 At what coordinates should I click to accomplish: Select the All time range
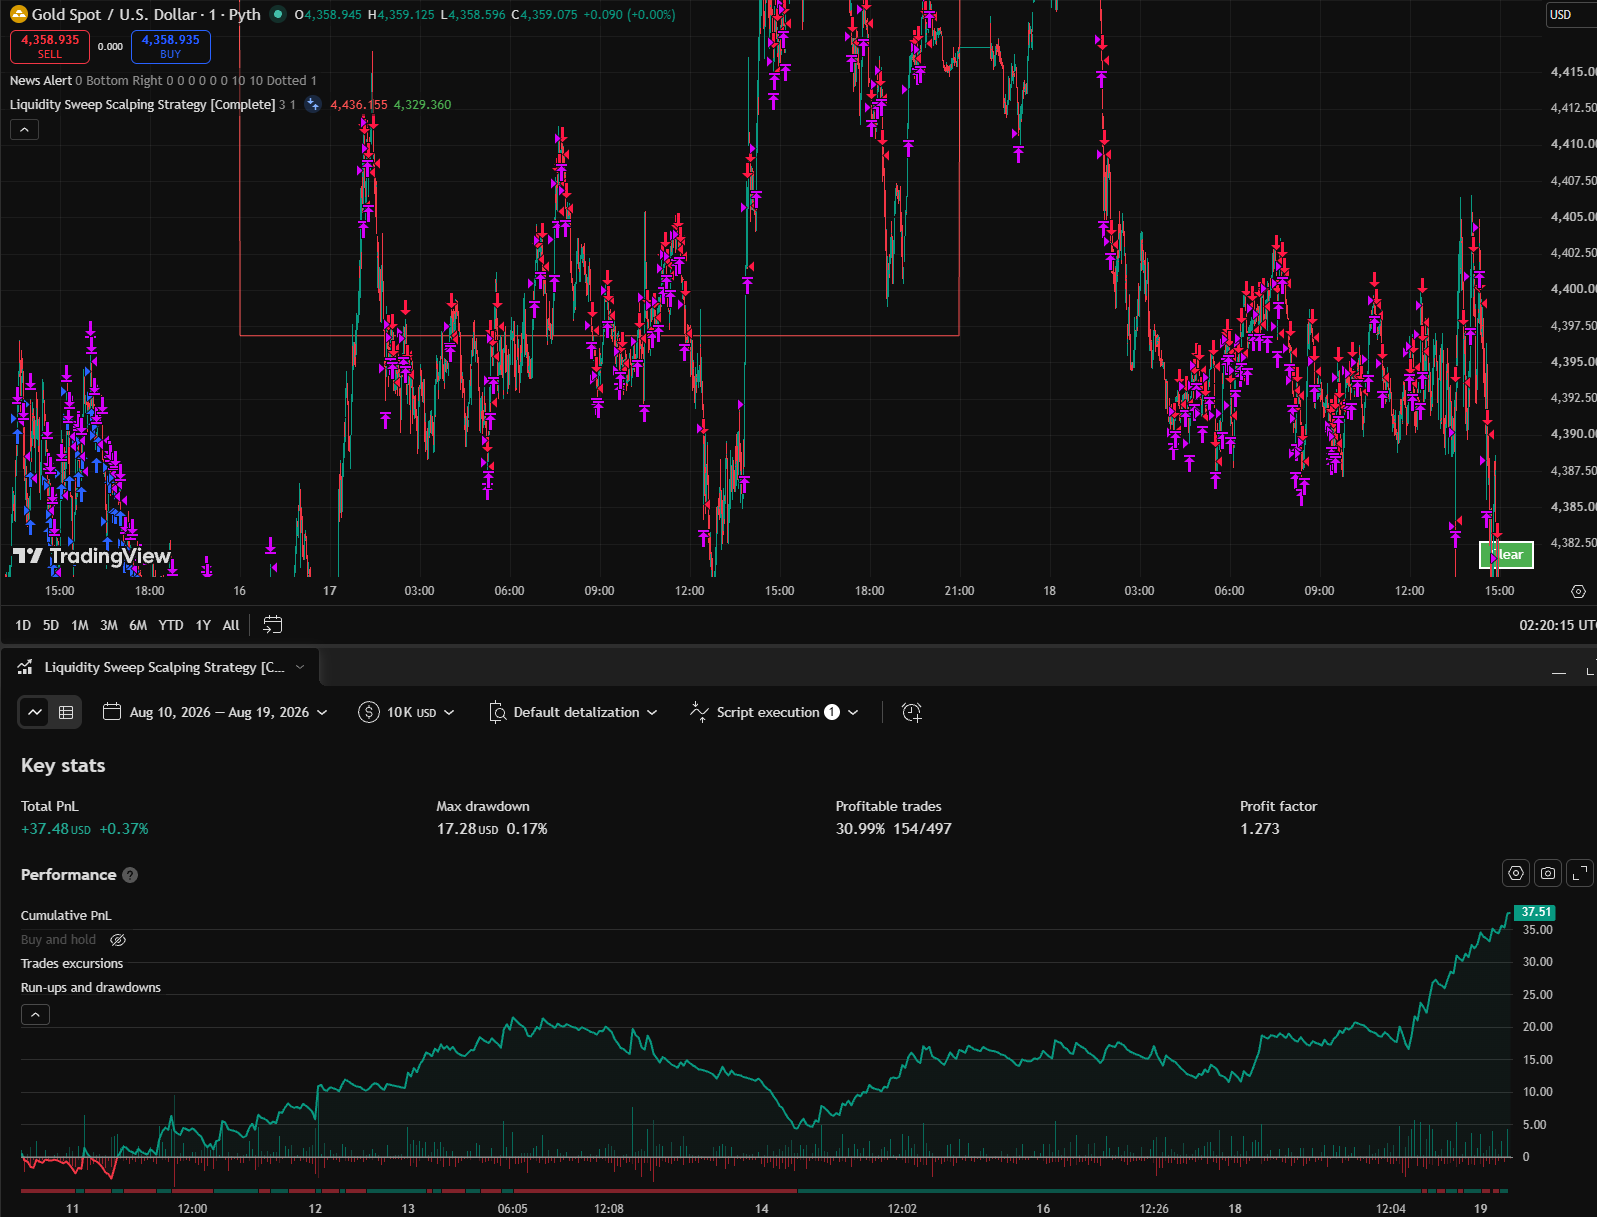pos(231,625)
